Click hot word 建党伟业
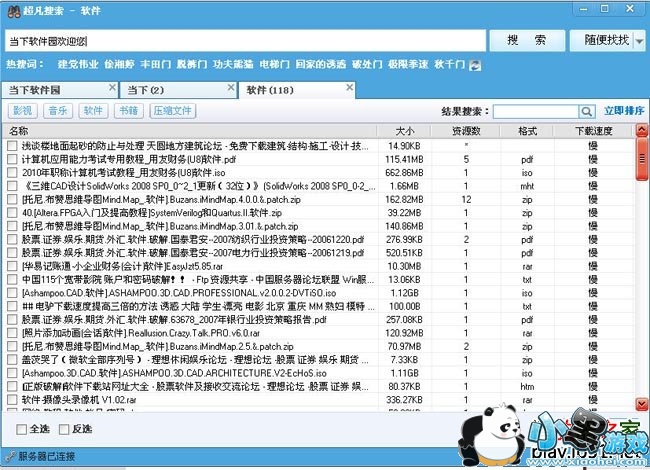Viewport: 650px width, 470px height. (78, 65)
